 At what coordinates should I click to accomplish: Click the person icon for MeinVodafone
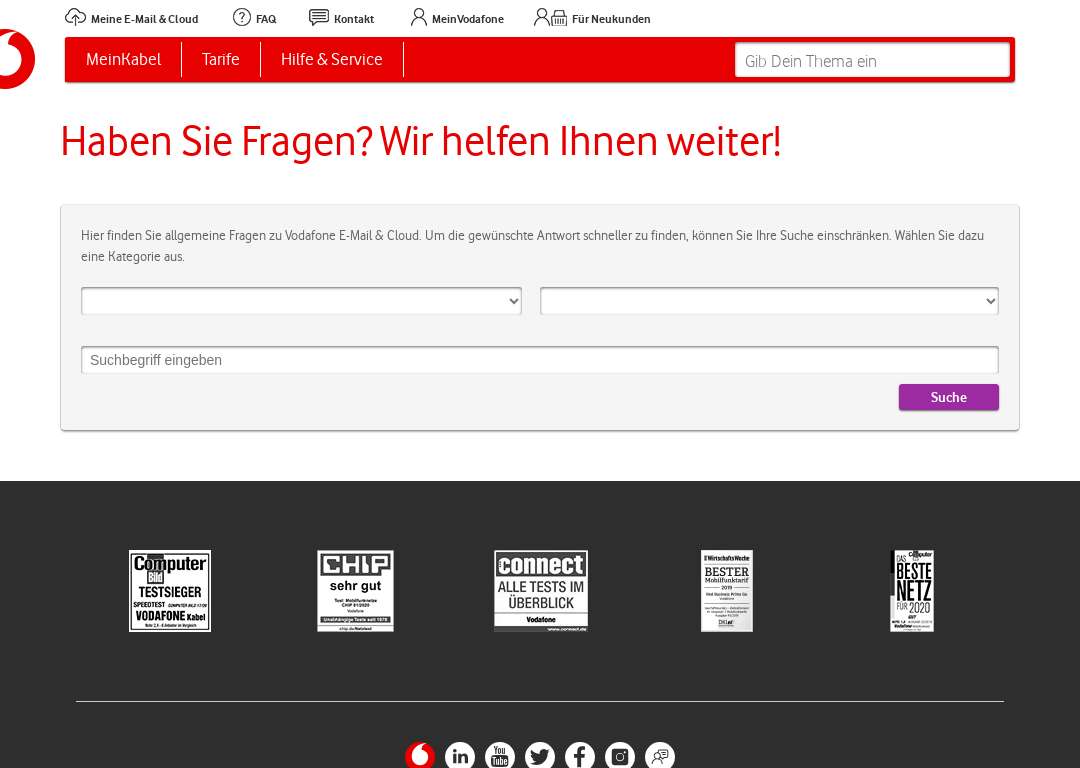click(x=418, y=17)
